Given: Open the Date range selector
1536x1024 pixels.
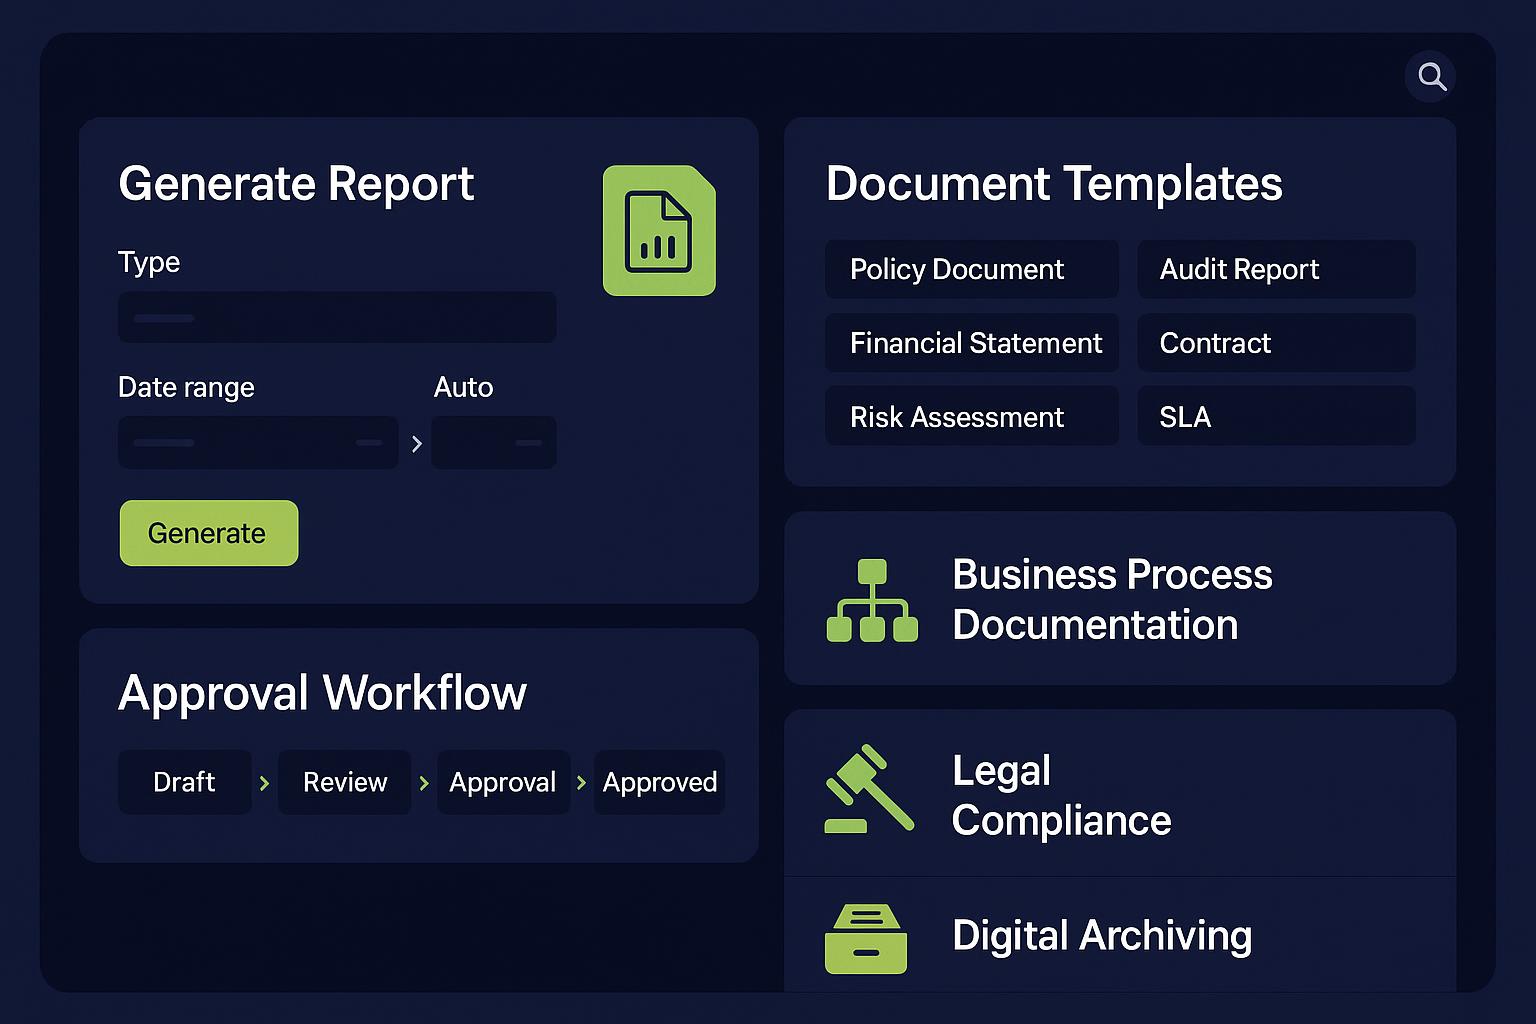Looking at the screenshot, I should tap(258, 443).
